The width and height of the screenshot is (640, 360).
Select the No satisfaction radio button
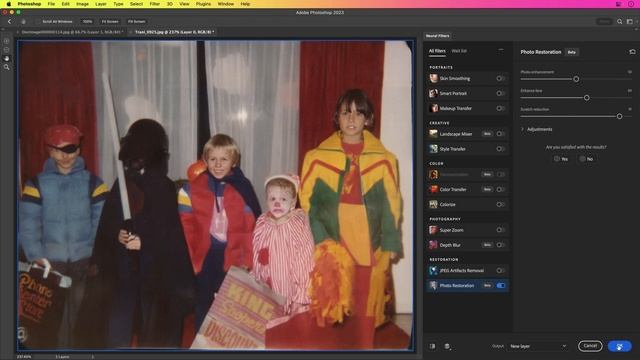click(582, 159)
